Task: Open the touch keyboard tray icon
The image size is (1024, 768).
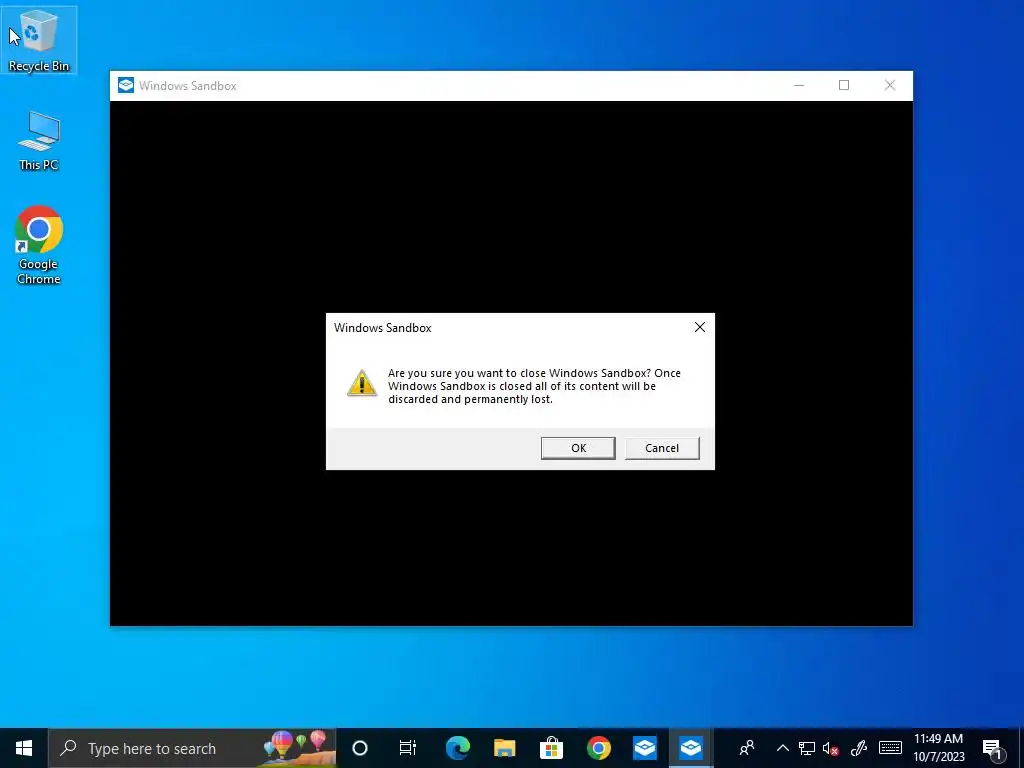Action: [x=890, y=748]
